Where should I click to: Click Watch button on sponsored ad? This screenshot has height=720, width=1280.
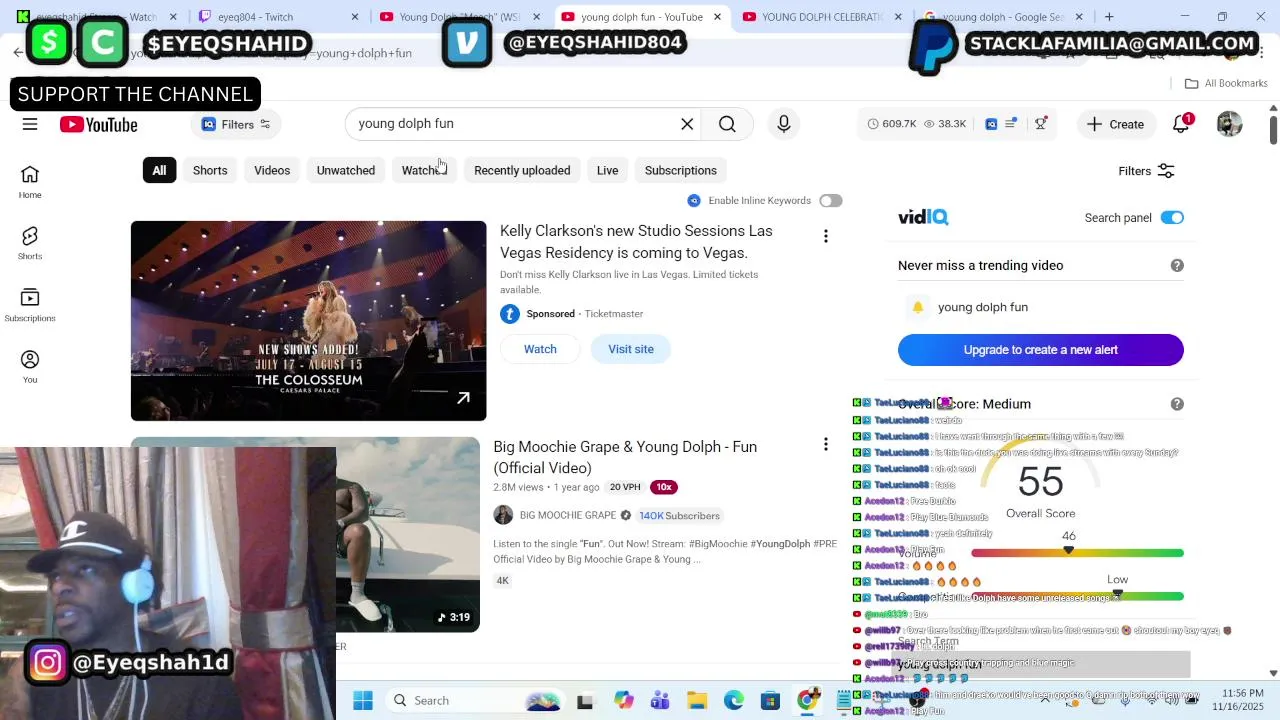540,349
